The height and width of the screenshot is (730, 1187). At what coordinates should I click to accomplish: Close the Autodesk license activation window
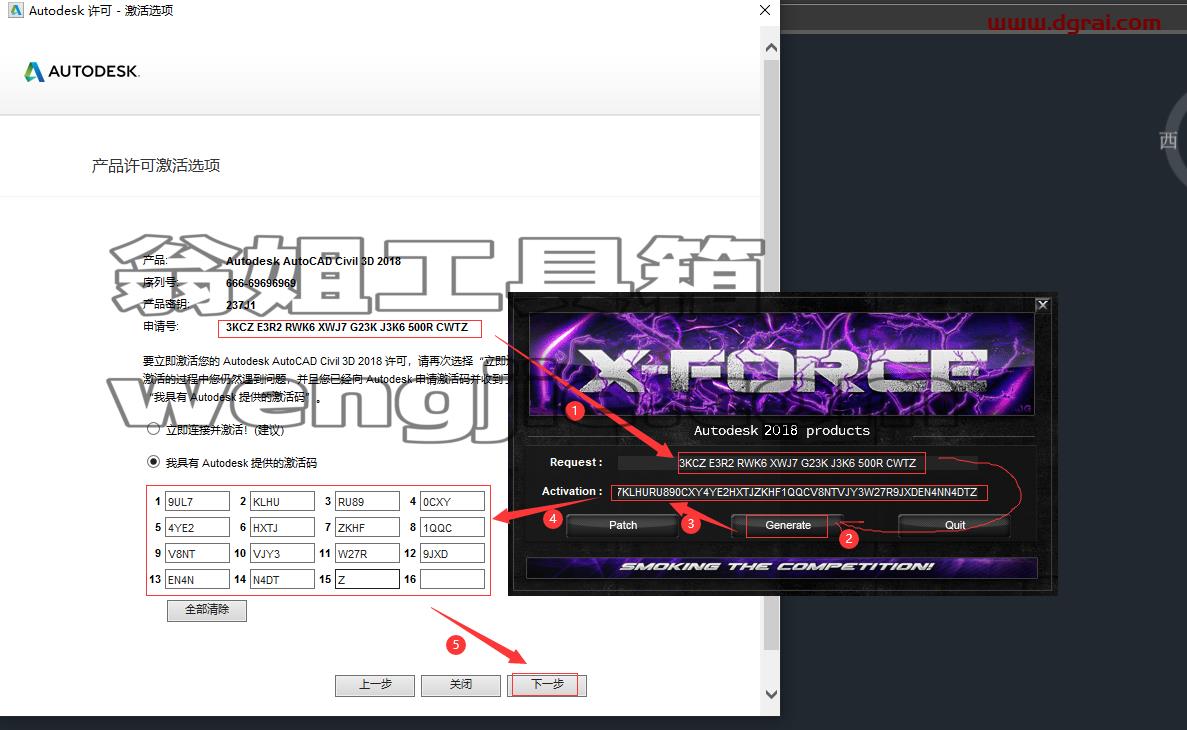point(765,10)
